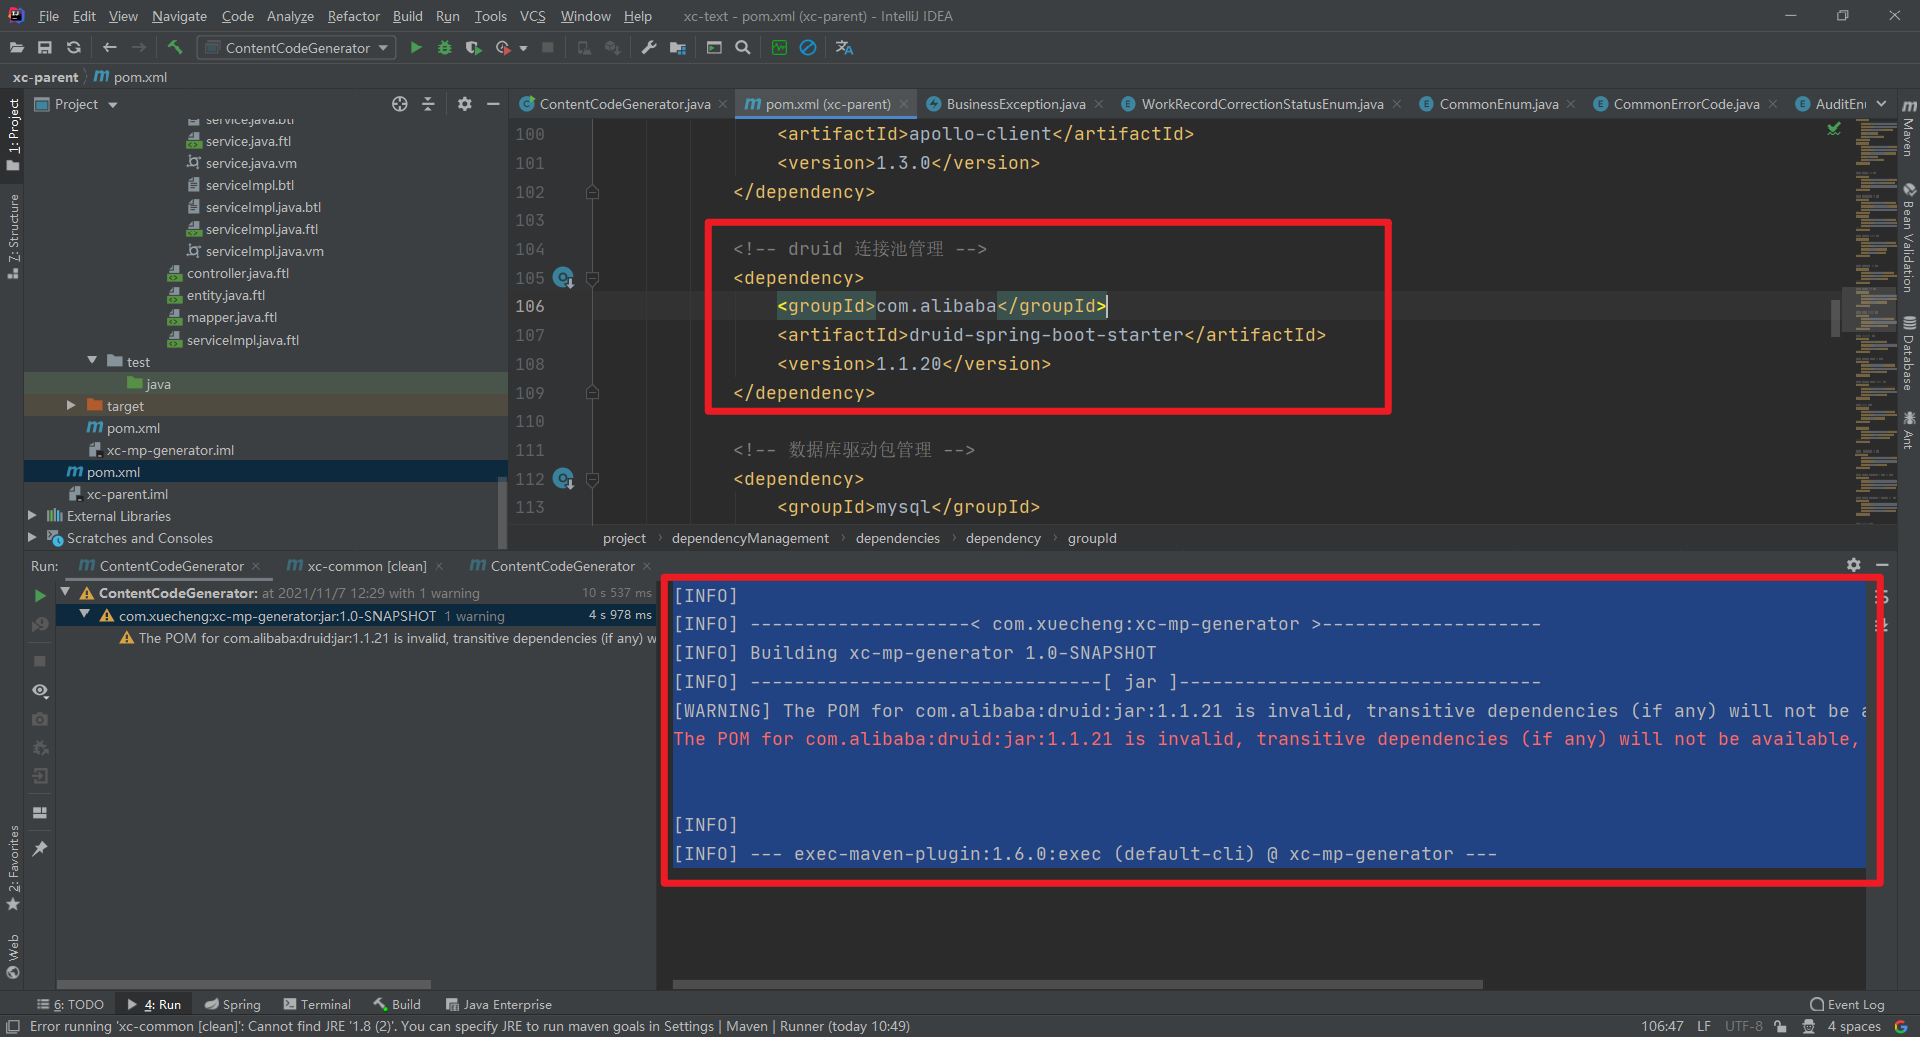Run with Coverage using the shield-play icon
The image size is (1920, 1037).
point(472,47)
